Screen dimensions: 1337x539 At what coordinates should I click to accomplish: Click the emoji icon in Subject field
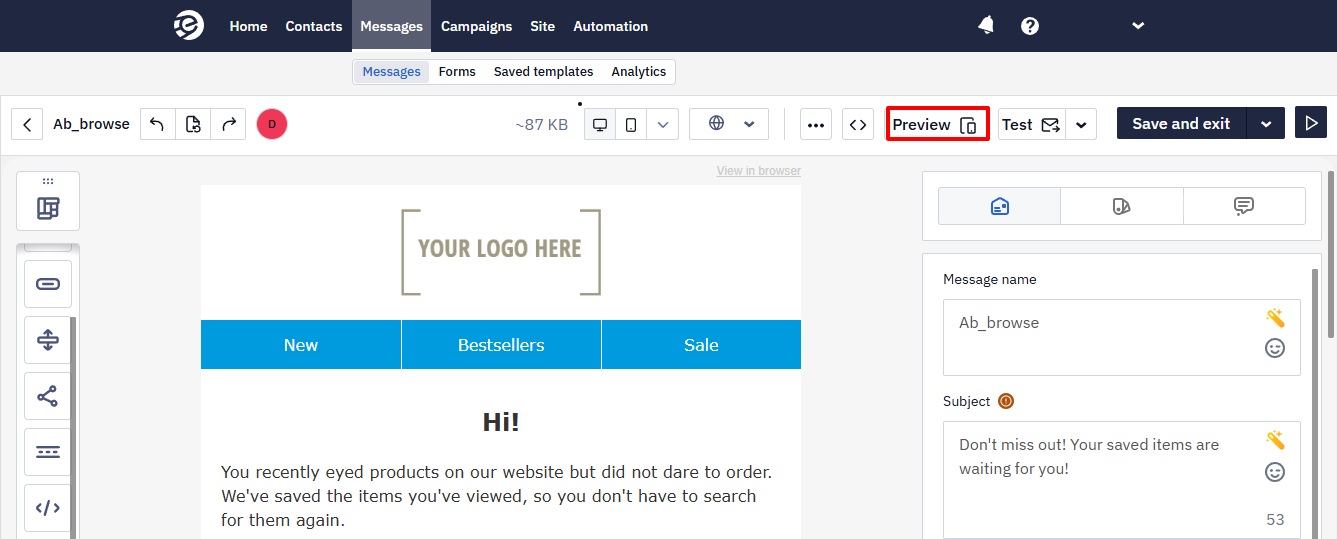1275,472
